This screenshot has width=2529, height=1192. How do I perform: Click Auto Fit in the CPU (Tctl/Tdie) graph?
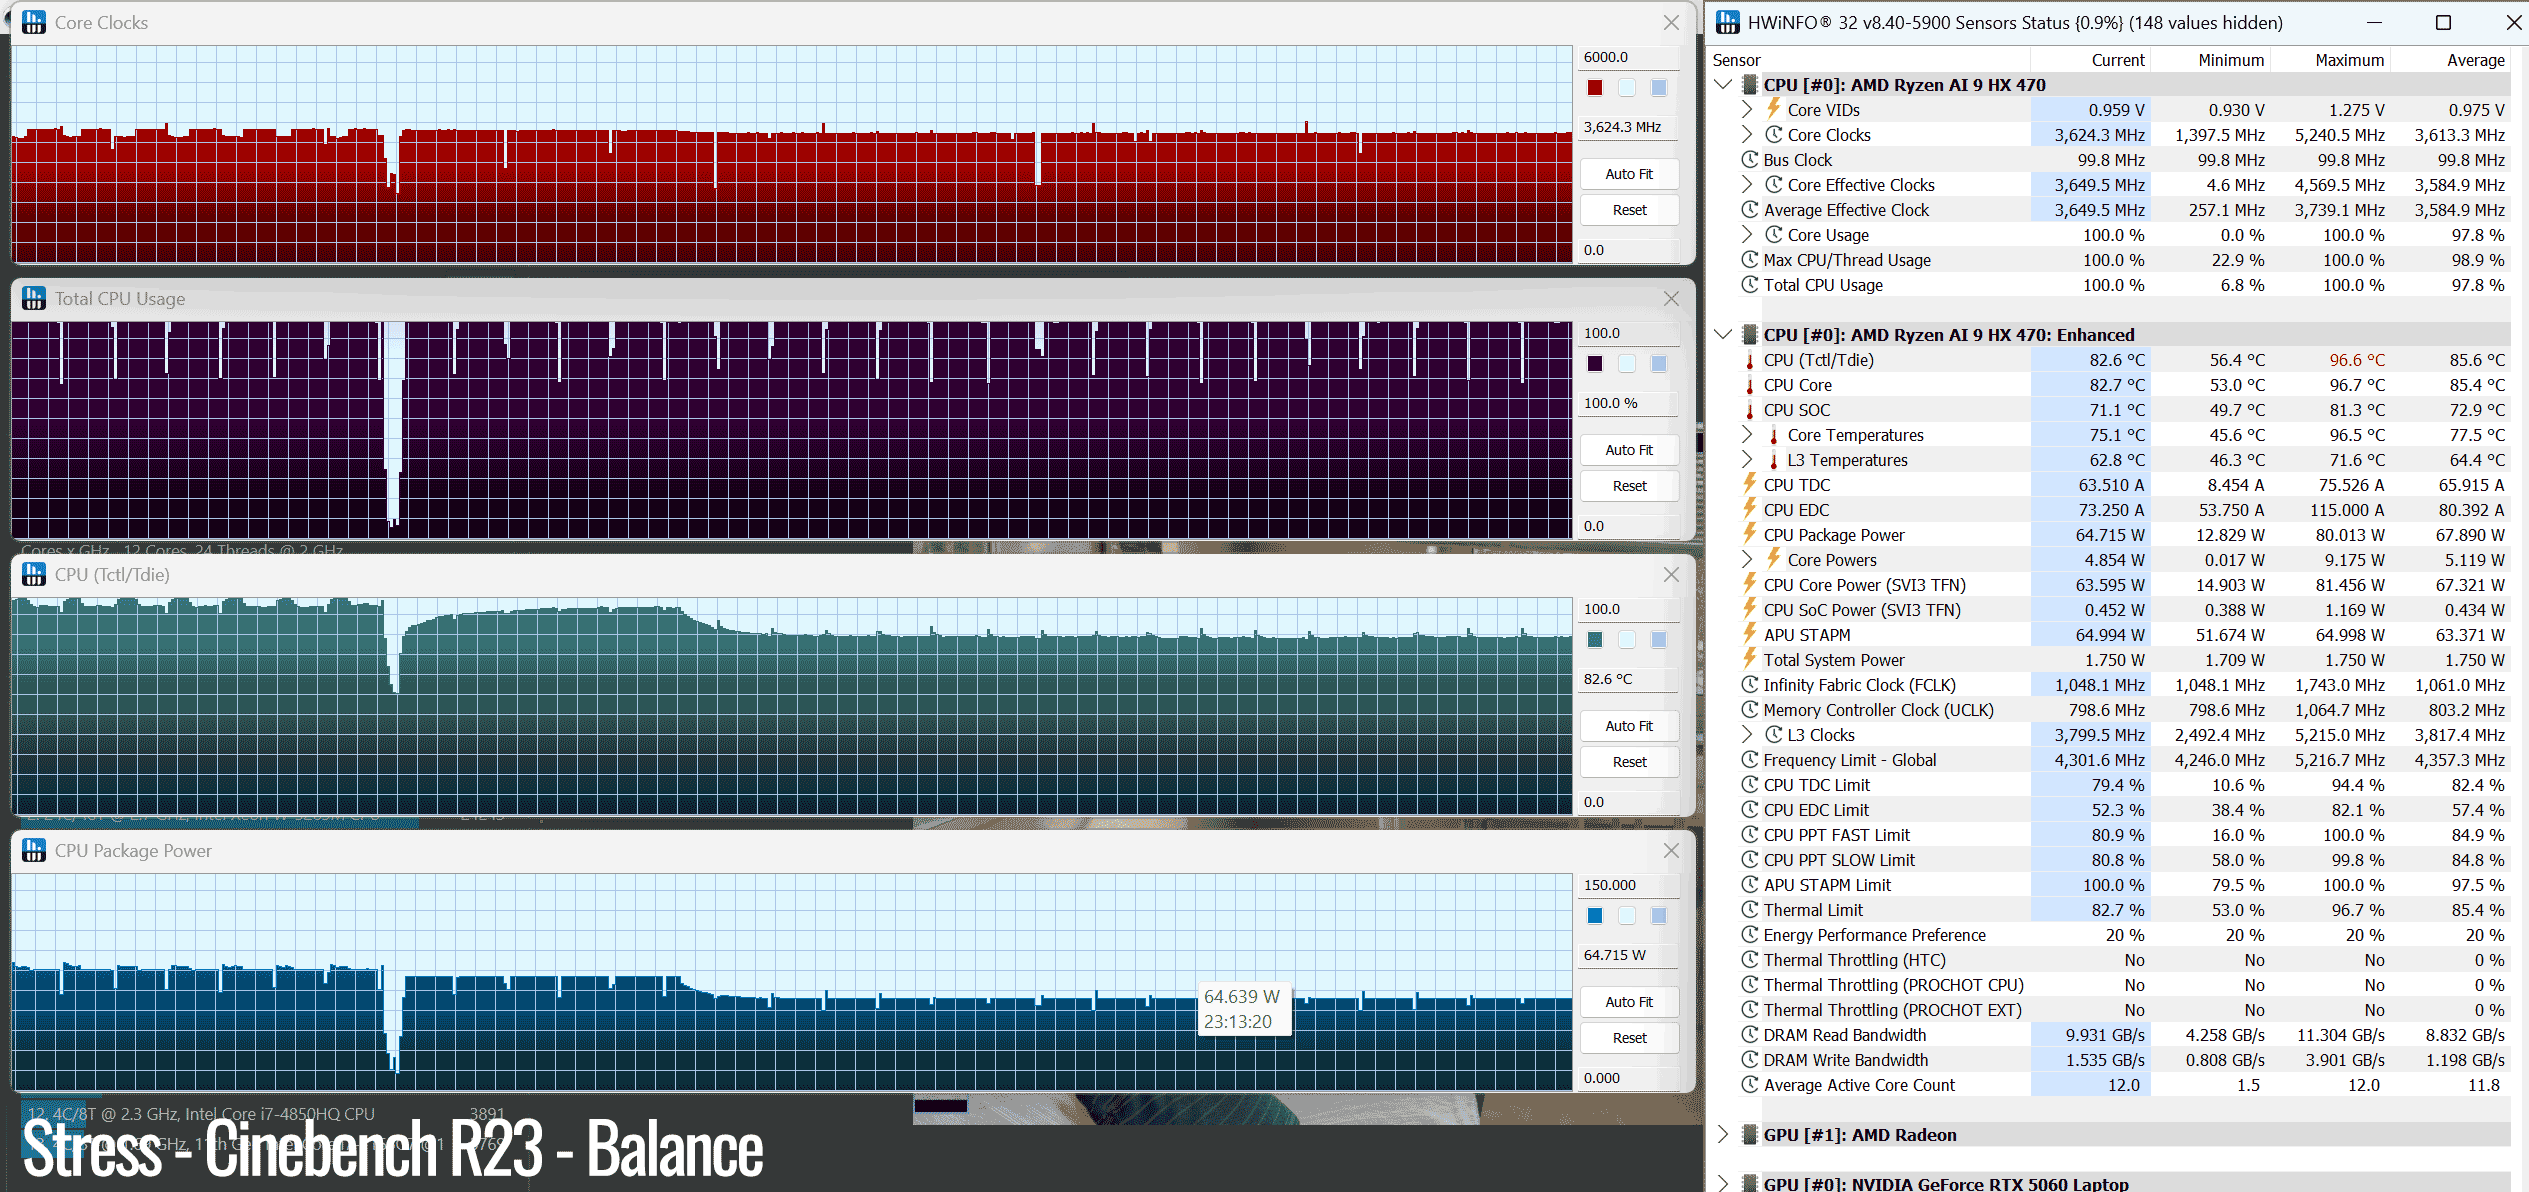(1629, 726)
